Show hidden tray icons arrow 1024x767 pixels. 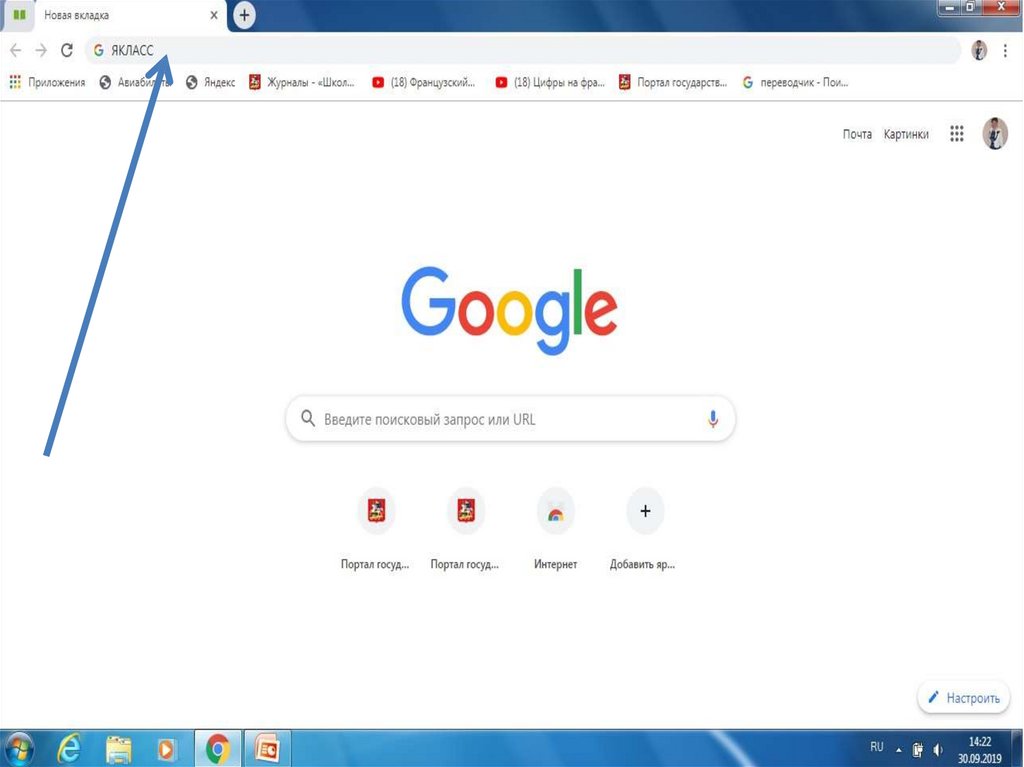[899, 750]
